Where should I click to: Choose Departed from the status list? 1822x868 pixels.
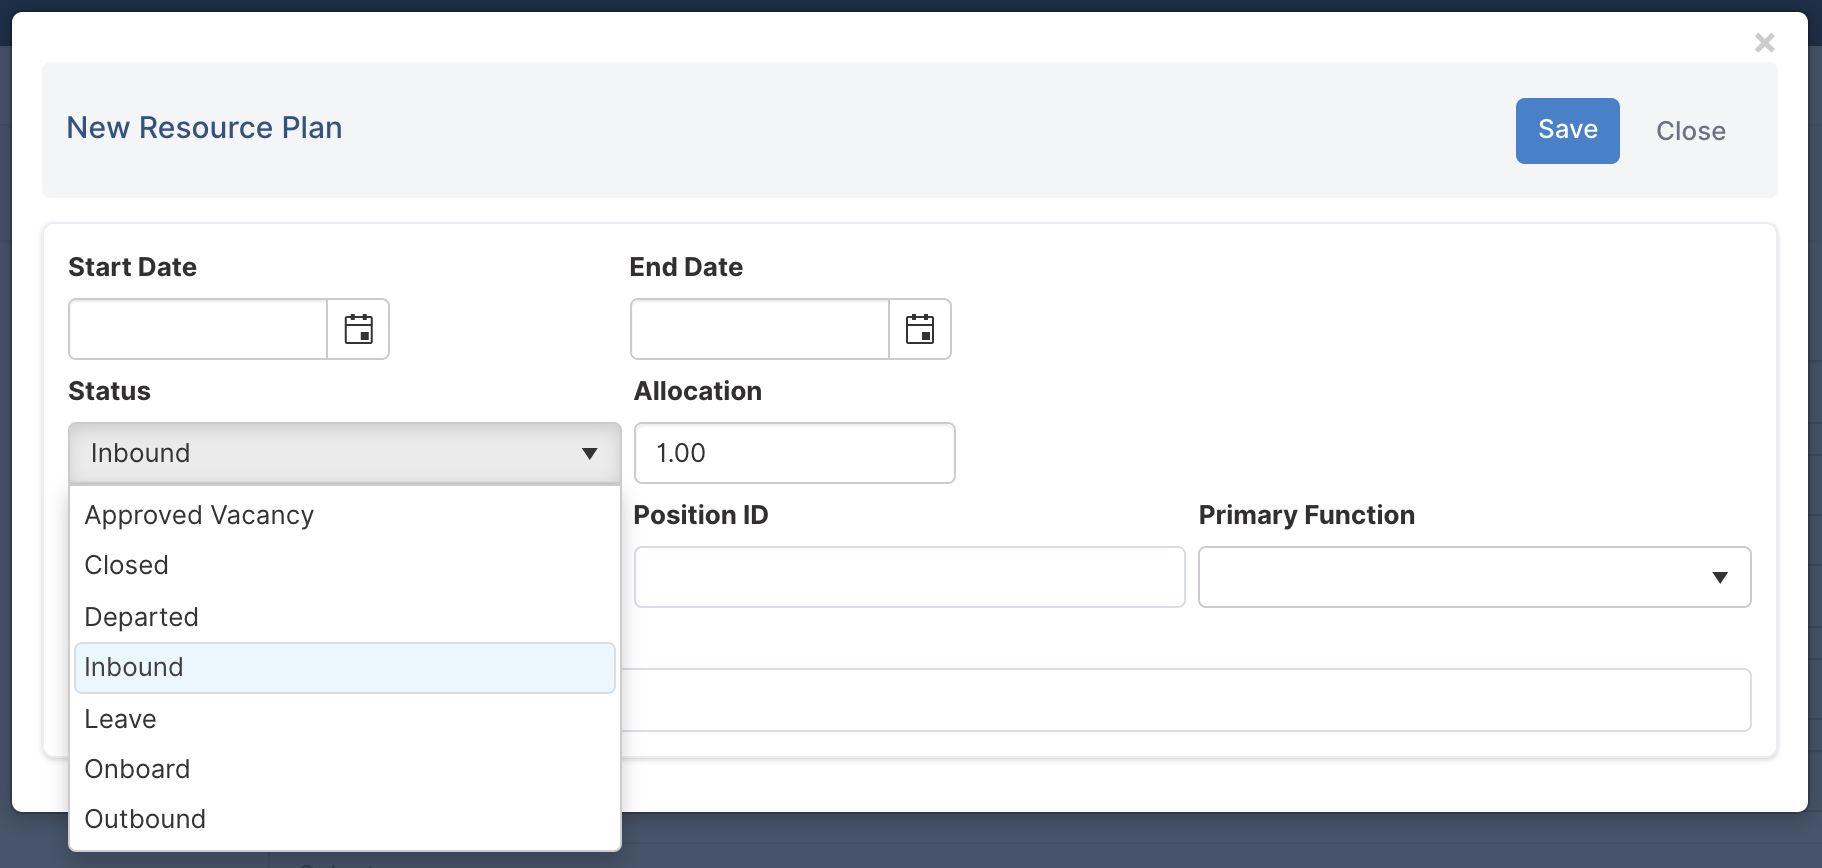point(345,617)
